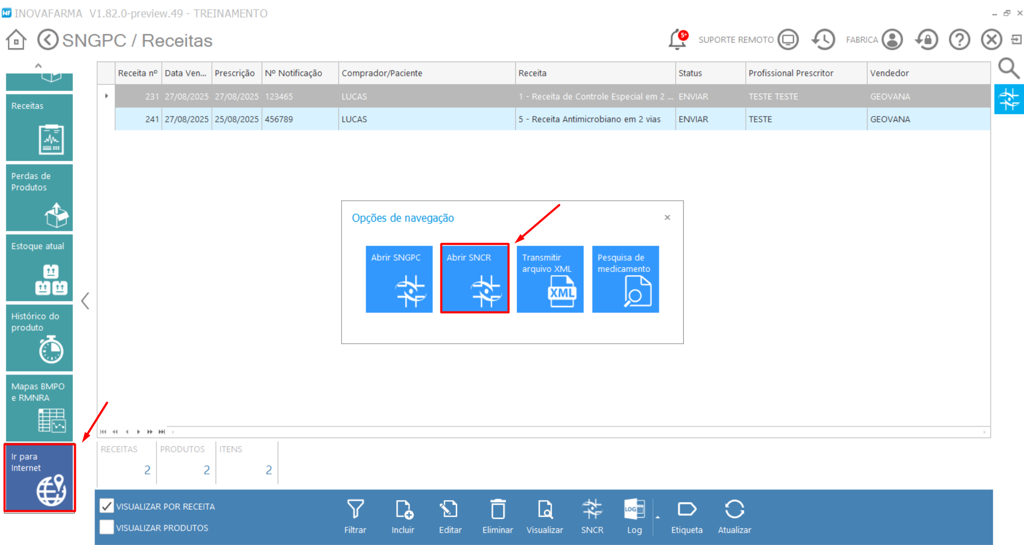Click the back arrow beside SNGPC / Receitas
The width and height of the screenshot is (1024, 545).
coord(48,40)
